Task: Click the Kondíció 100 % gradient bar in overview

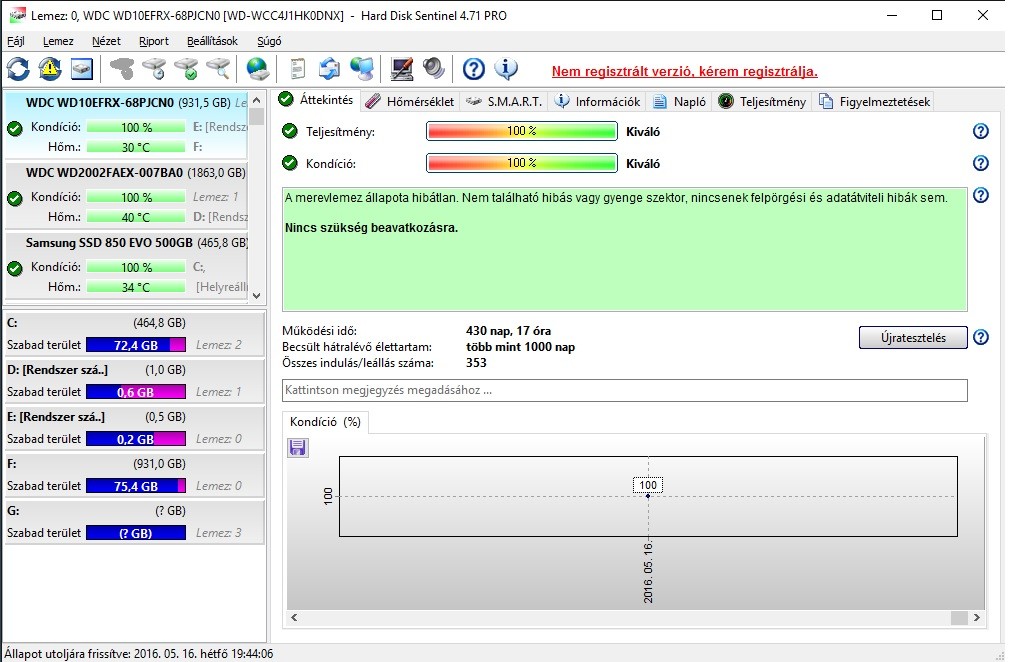Action: click(522, 163)
